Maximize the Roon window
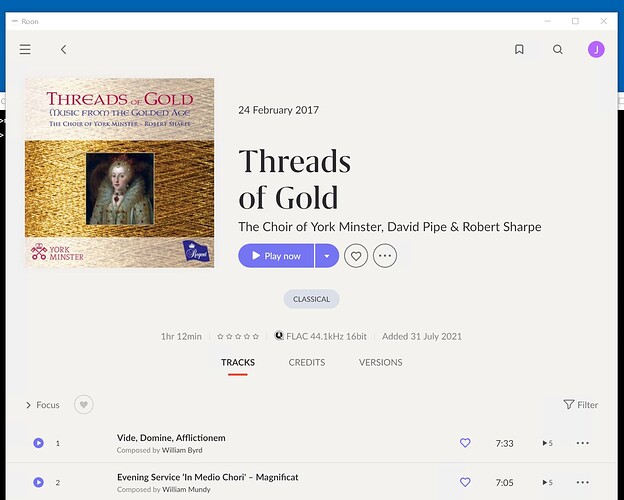Image resolution: width=624 pixels, height=500 pixels. pos(575,21)
